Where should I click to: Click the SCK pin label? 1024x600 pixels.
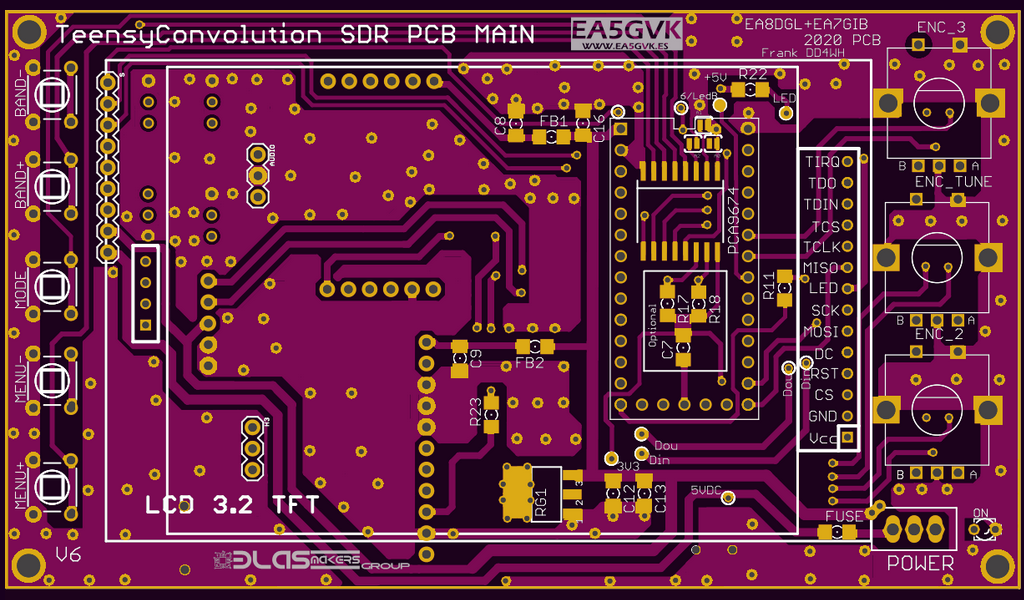click(825, 310)
